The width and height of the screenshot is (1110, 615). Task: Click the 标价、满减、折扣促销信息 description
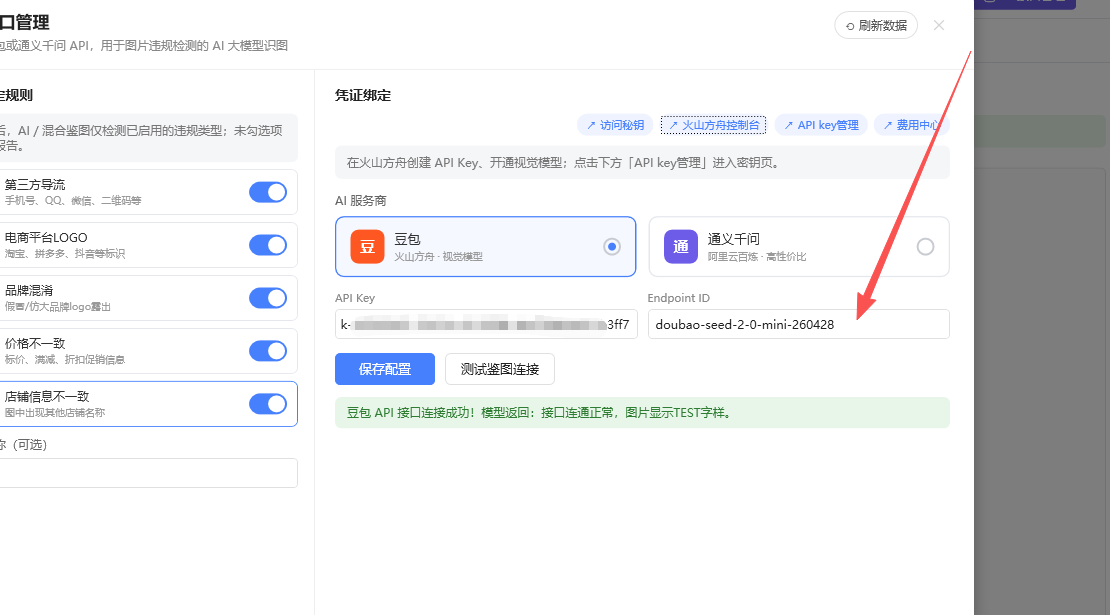65,360
